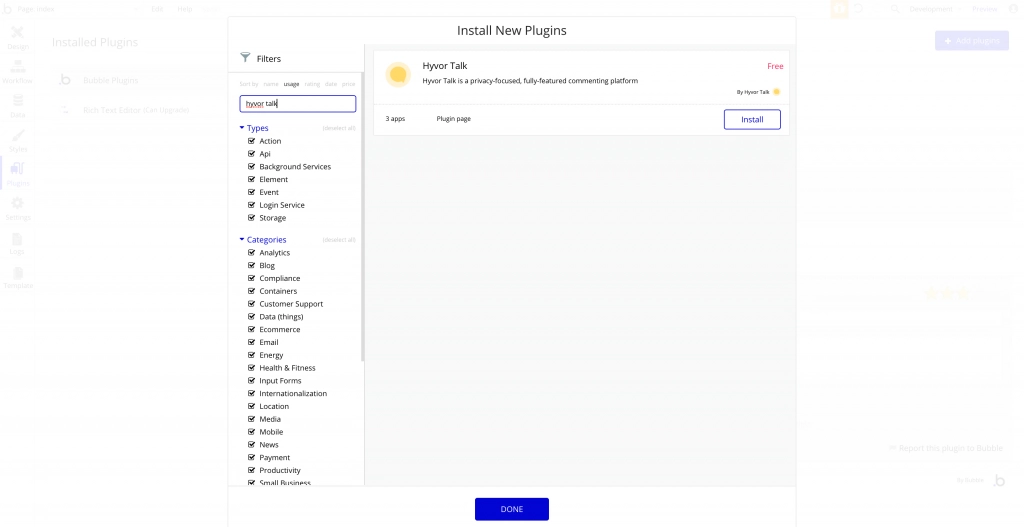This screenshot has width=1024, height=527.
Task: Click Preview in the background top bar
Action: point(984,8)
